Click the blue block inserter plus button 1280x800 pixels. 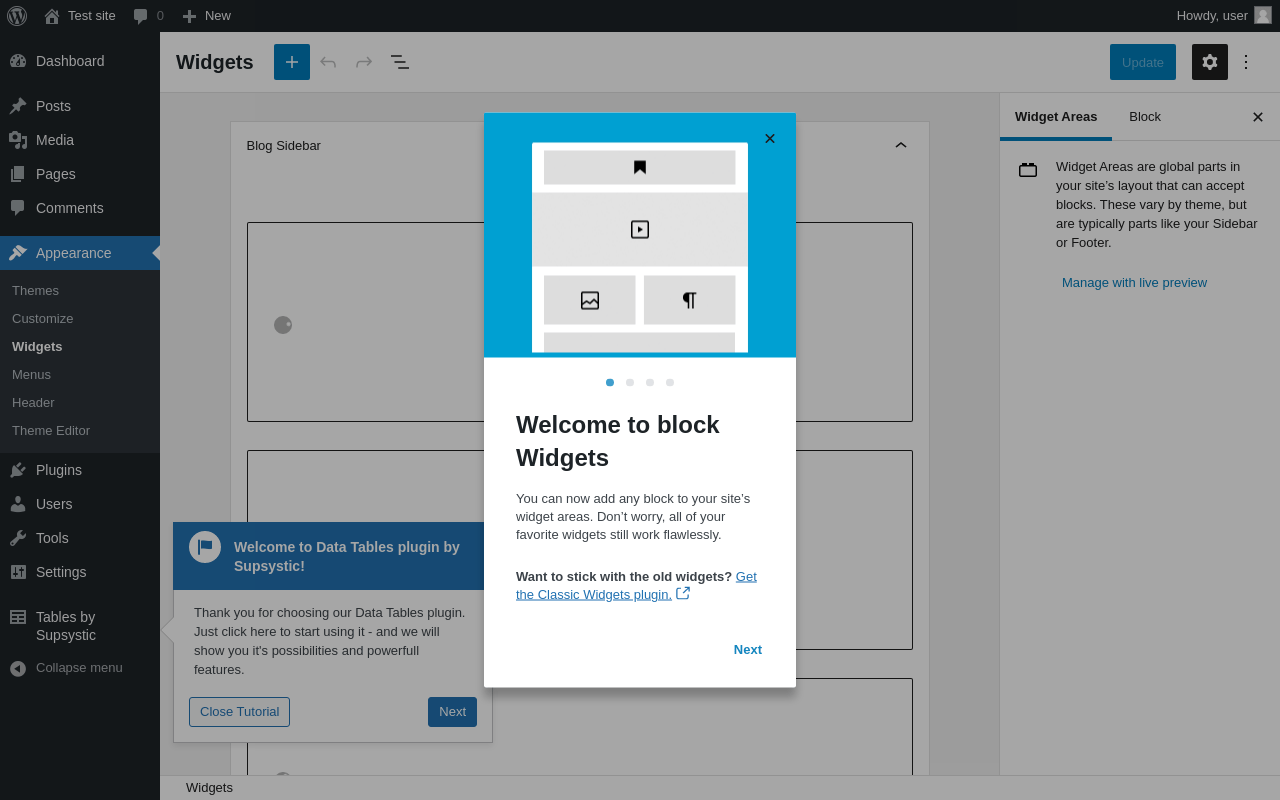click(x=292, y=62)
